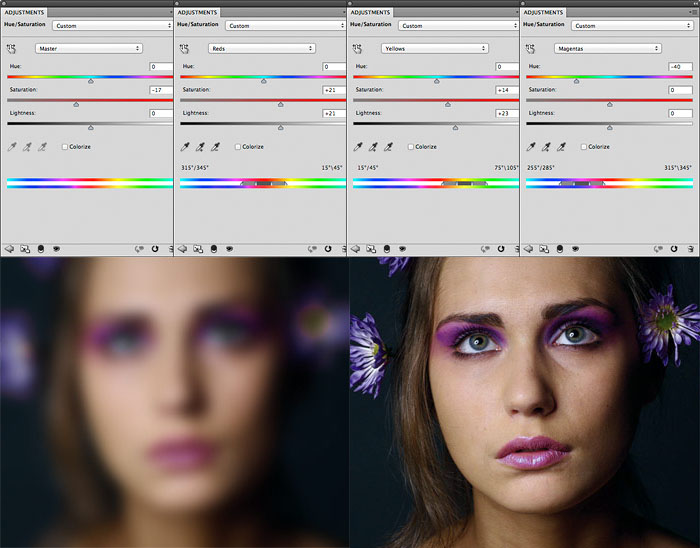Click the on-image adjustment hand tool in the Master panel
700x548 pixels.
pos(12,48)
